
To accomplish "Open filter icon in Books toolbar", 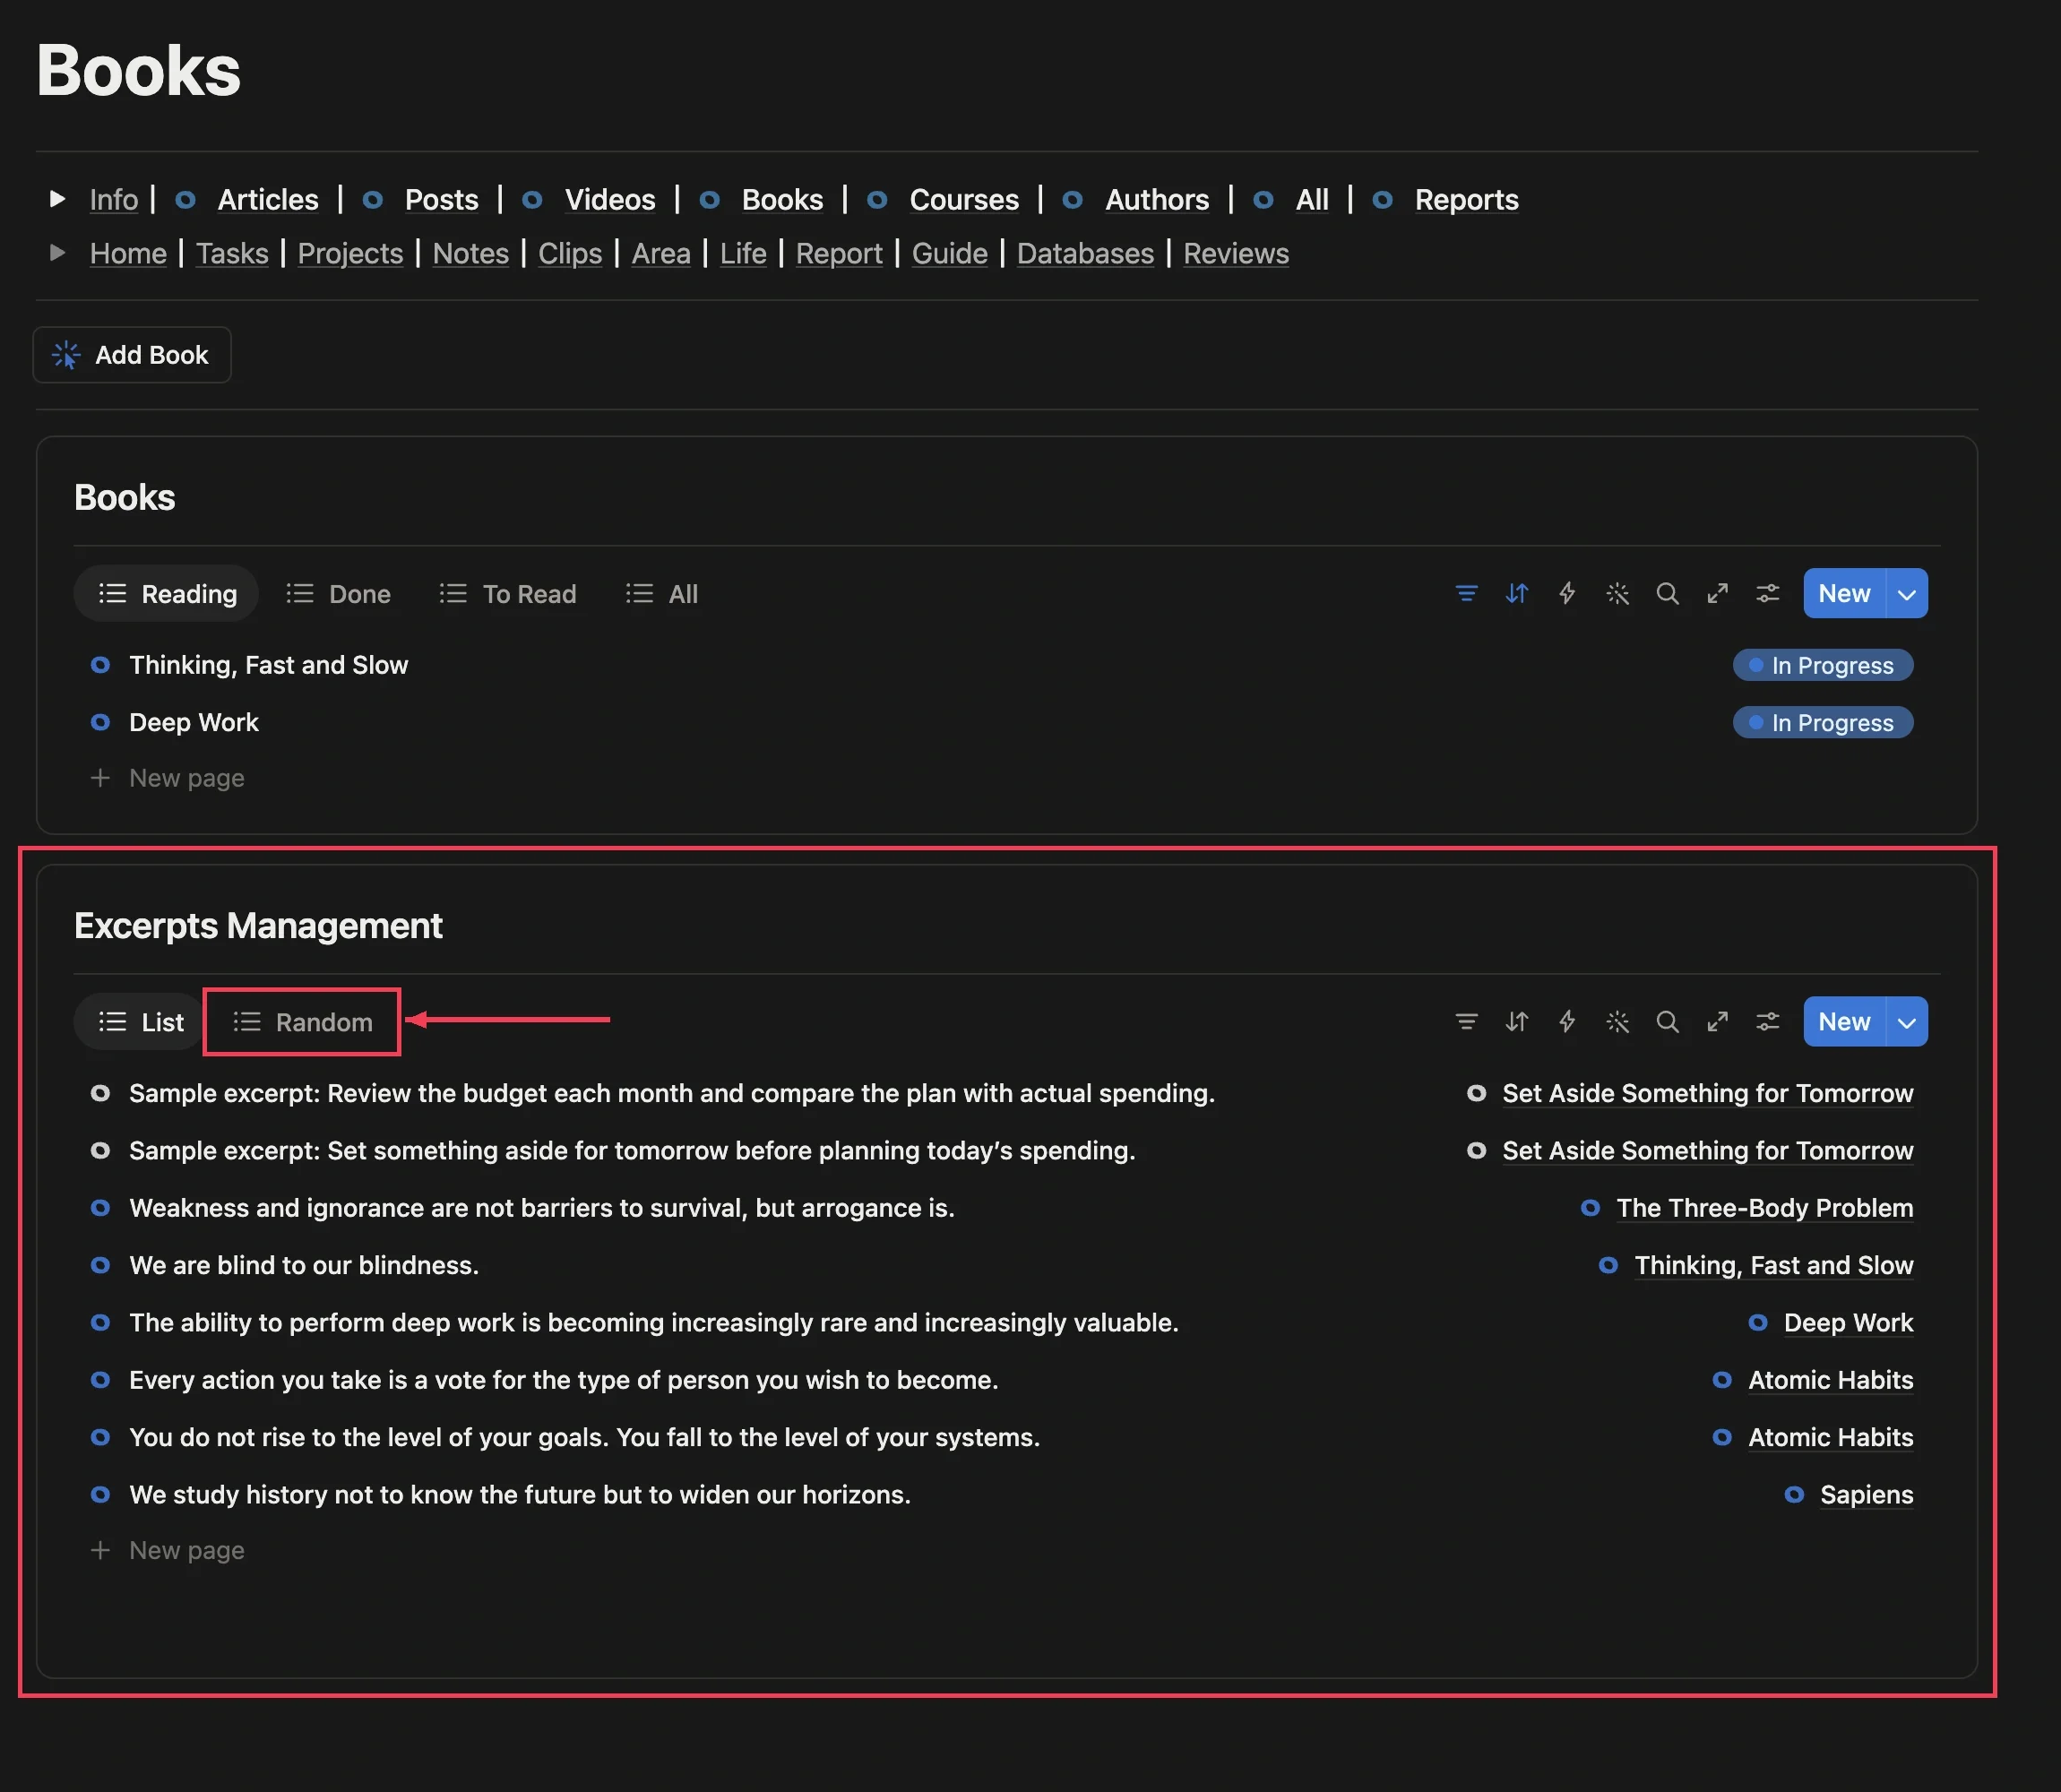I will [x=1466, y=594].
